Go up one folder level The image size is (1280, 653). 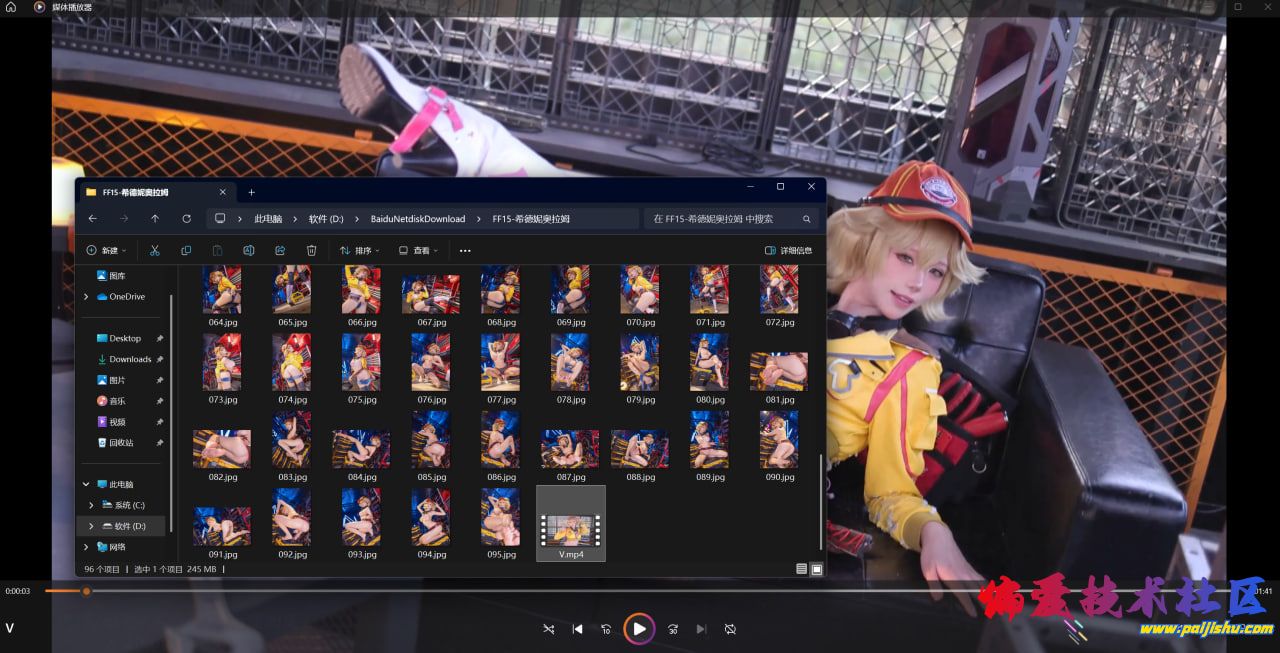coord(155,218)
